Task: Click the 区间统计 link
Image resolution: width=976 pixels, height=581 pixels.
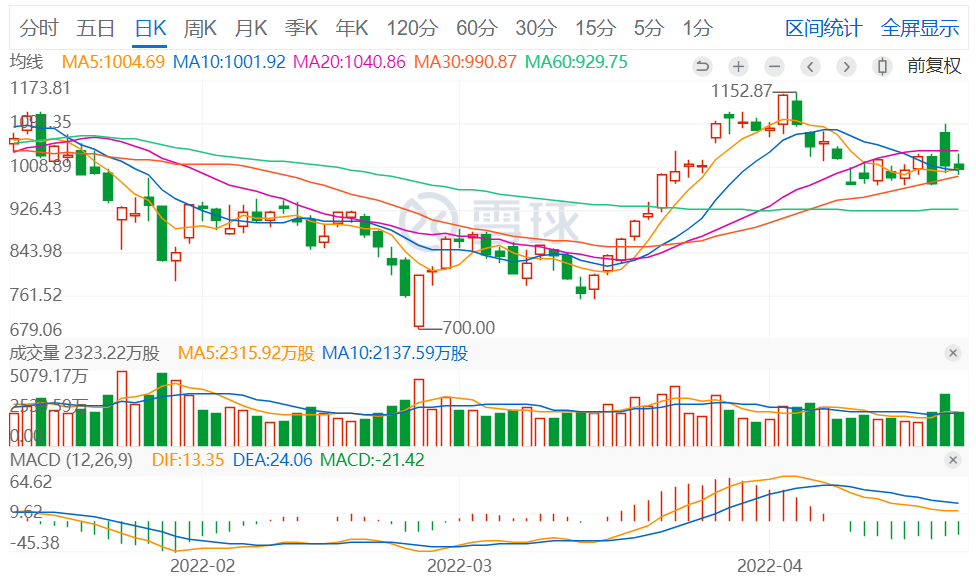Action: [x=823, y=28]
